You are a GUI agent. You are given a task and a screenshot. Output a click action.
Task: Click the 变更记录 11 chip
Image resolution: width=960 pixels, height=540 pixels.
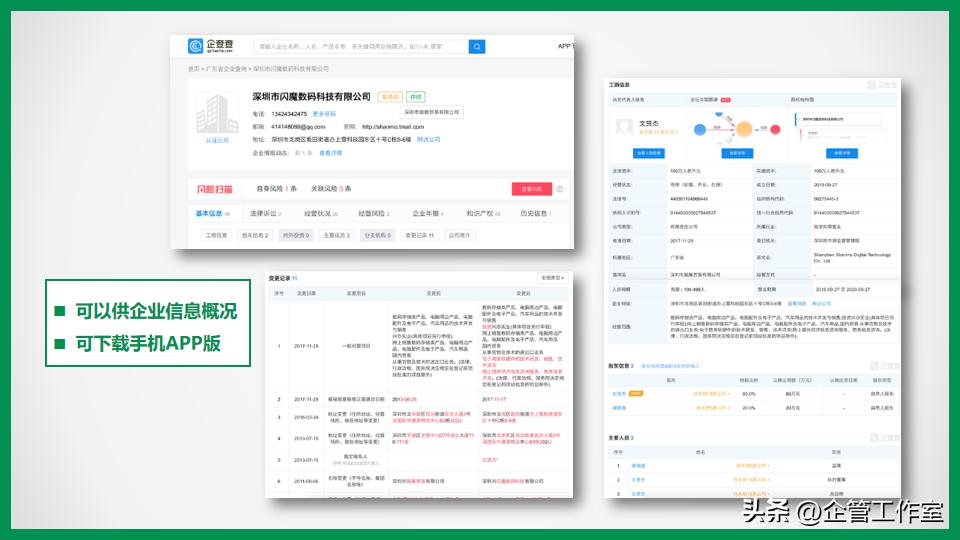click(x=419, y=235)
